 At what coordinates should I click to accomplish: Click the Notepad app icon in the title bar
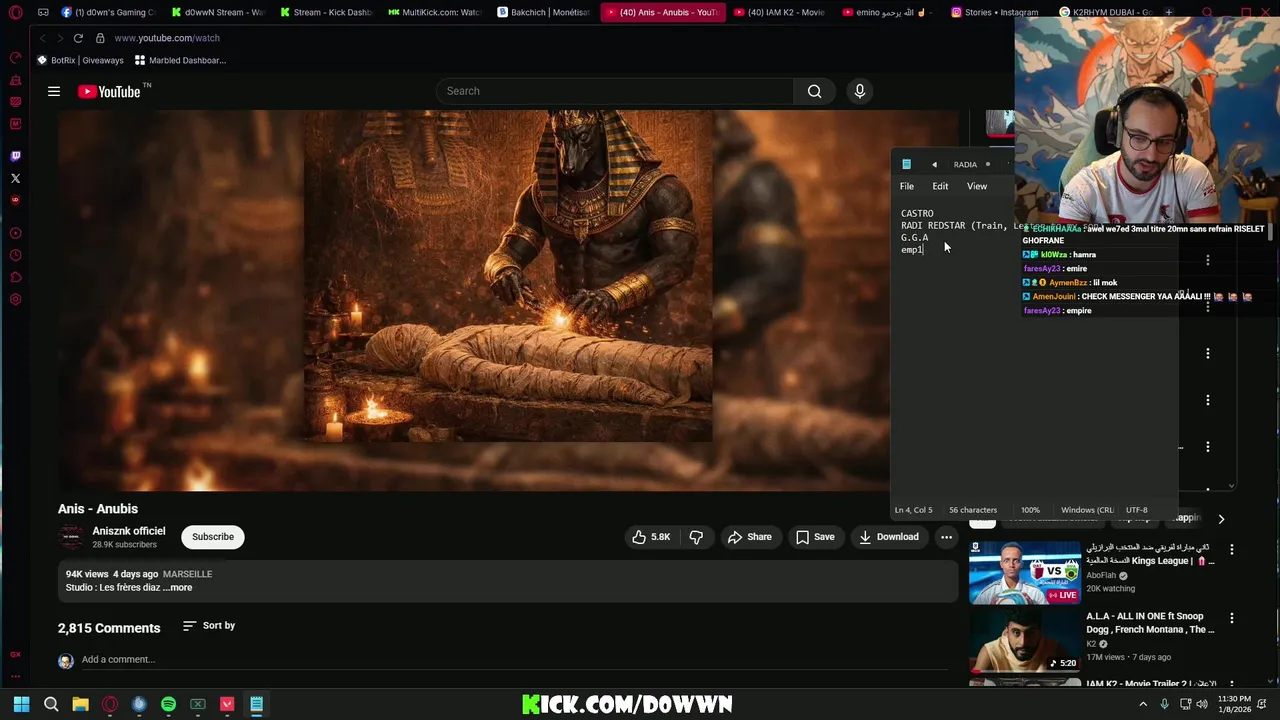click(x=906, y=164)
